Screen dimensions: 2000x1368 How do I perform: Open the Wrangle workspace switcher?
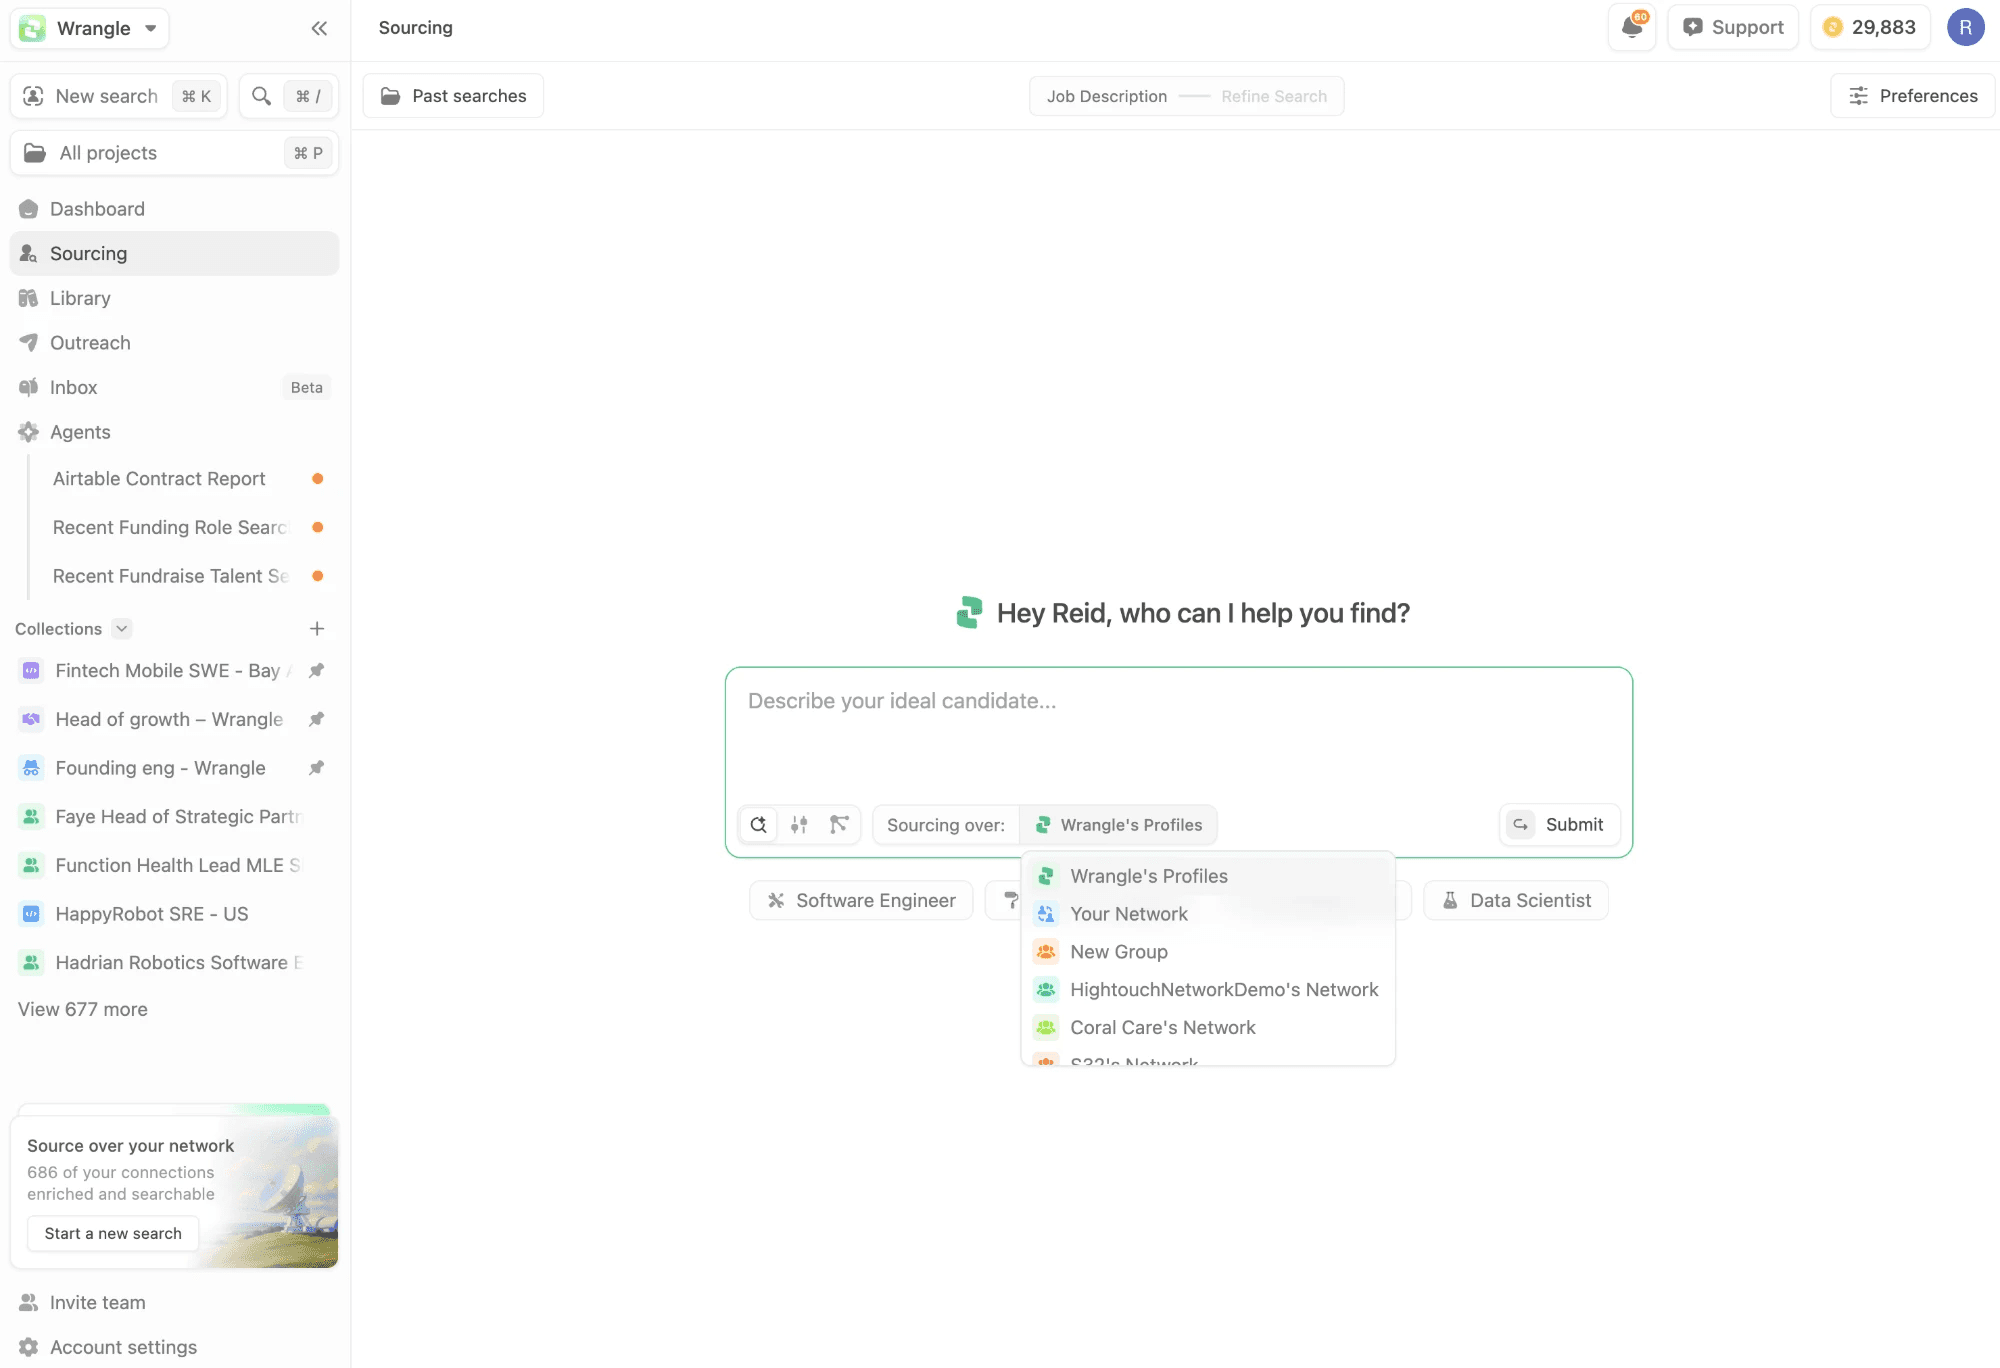tap(90, 28)
